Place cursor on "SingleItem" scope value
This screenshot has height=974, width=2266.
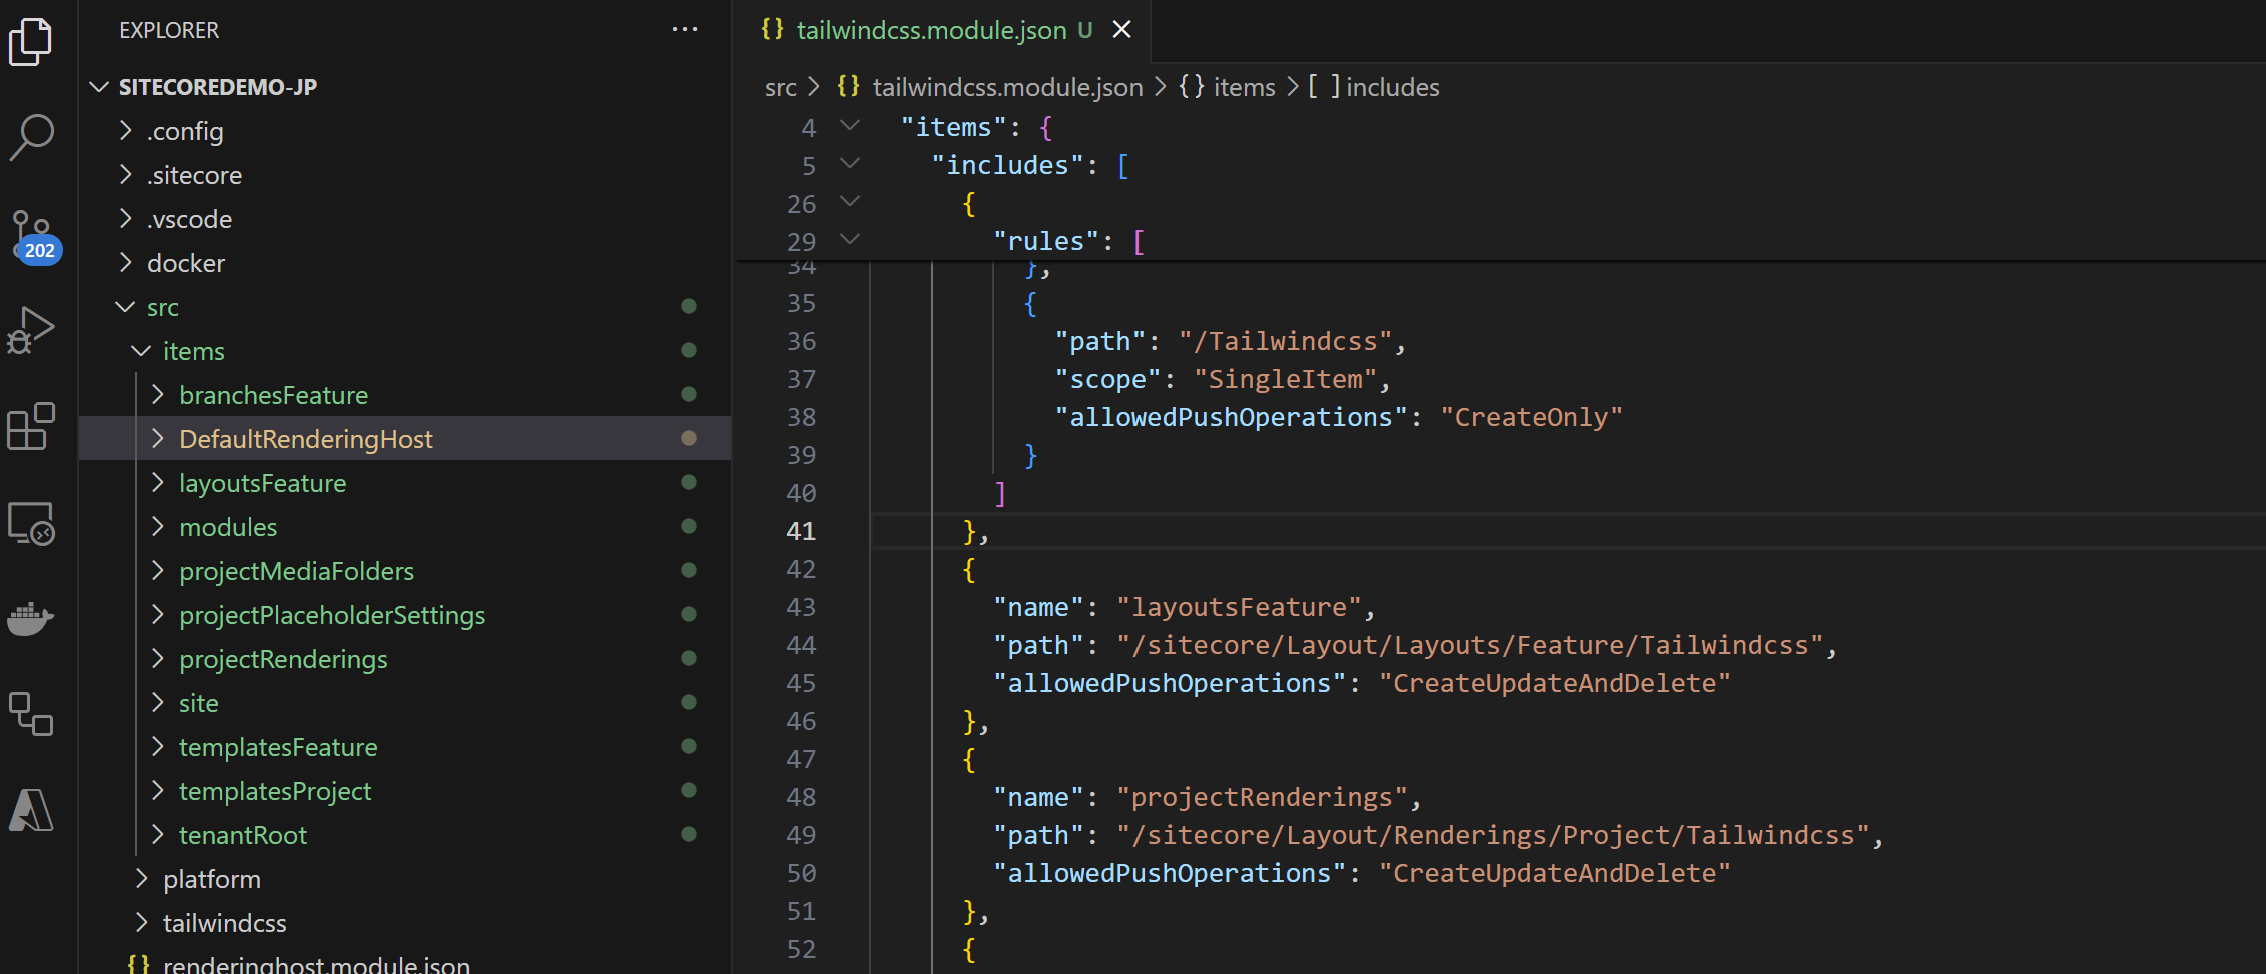click(x=1285, y=379)
